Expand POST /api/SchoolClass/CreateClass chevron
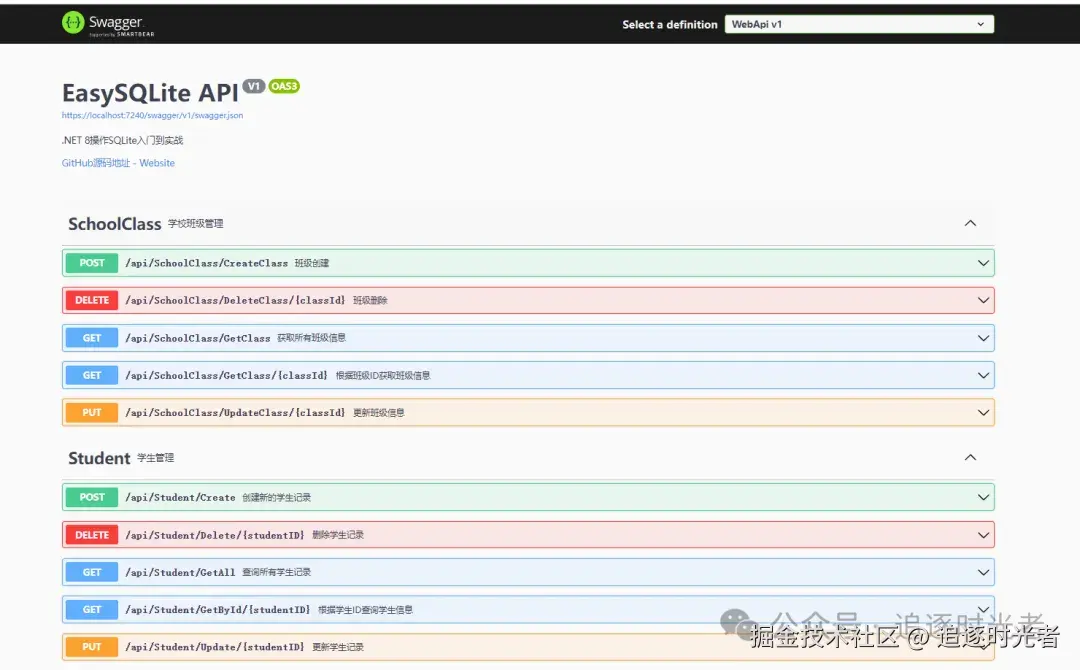 pyautogui.click(x=983, y=263)
